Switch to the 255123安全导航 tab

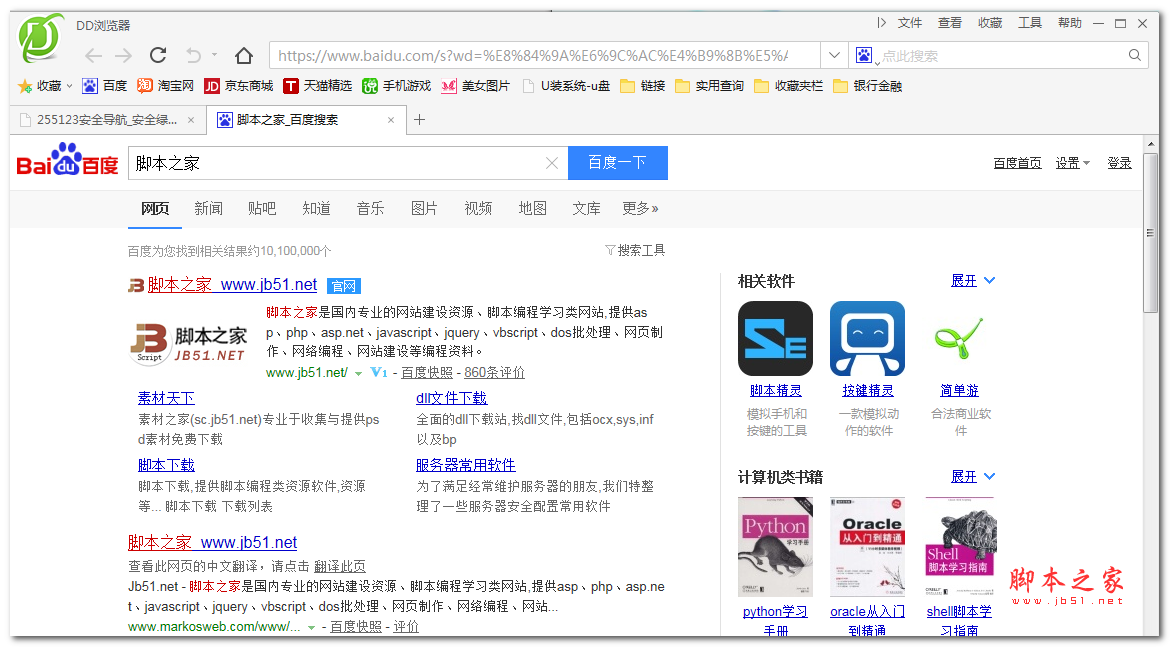[x=107, y=119]
